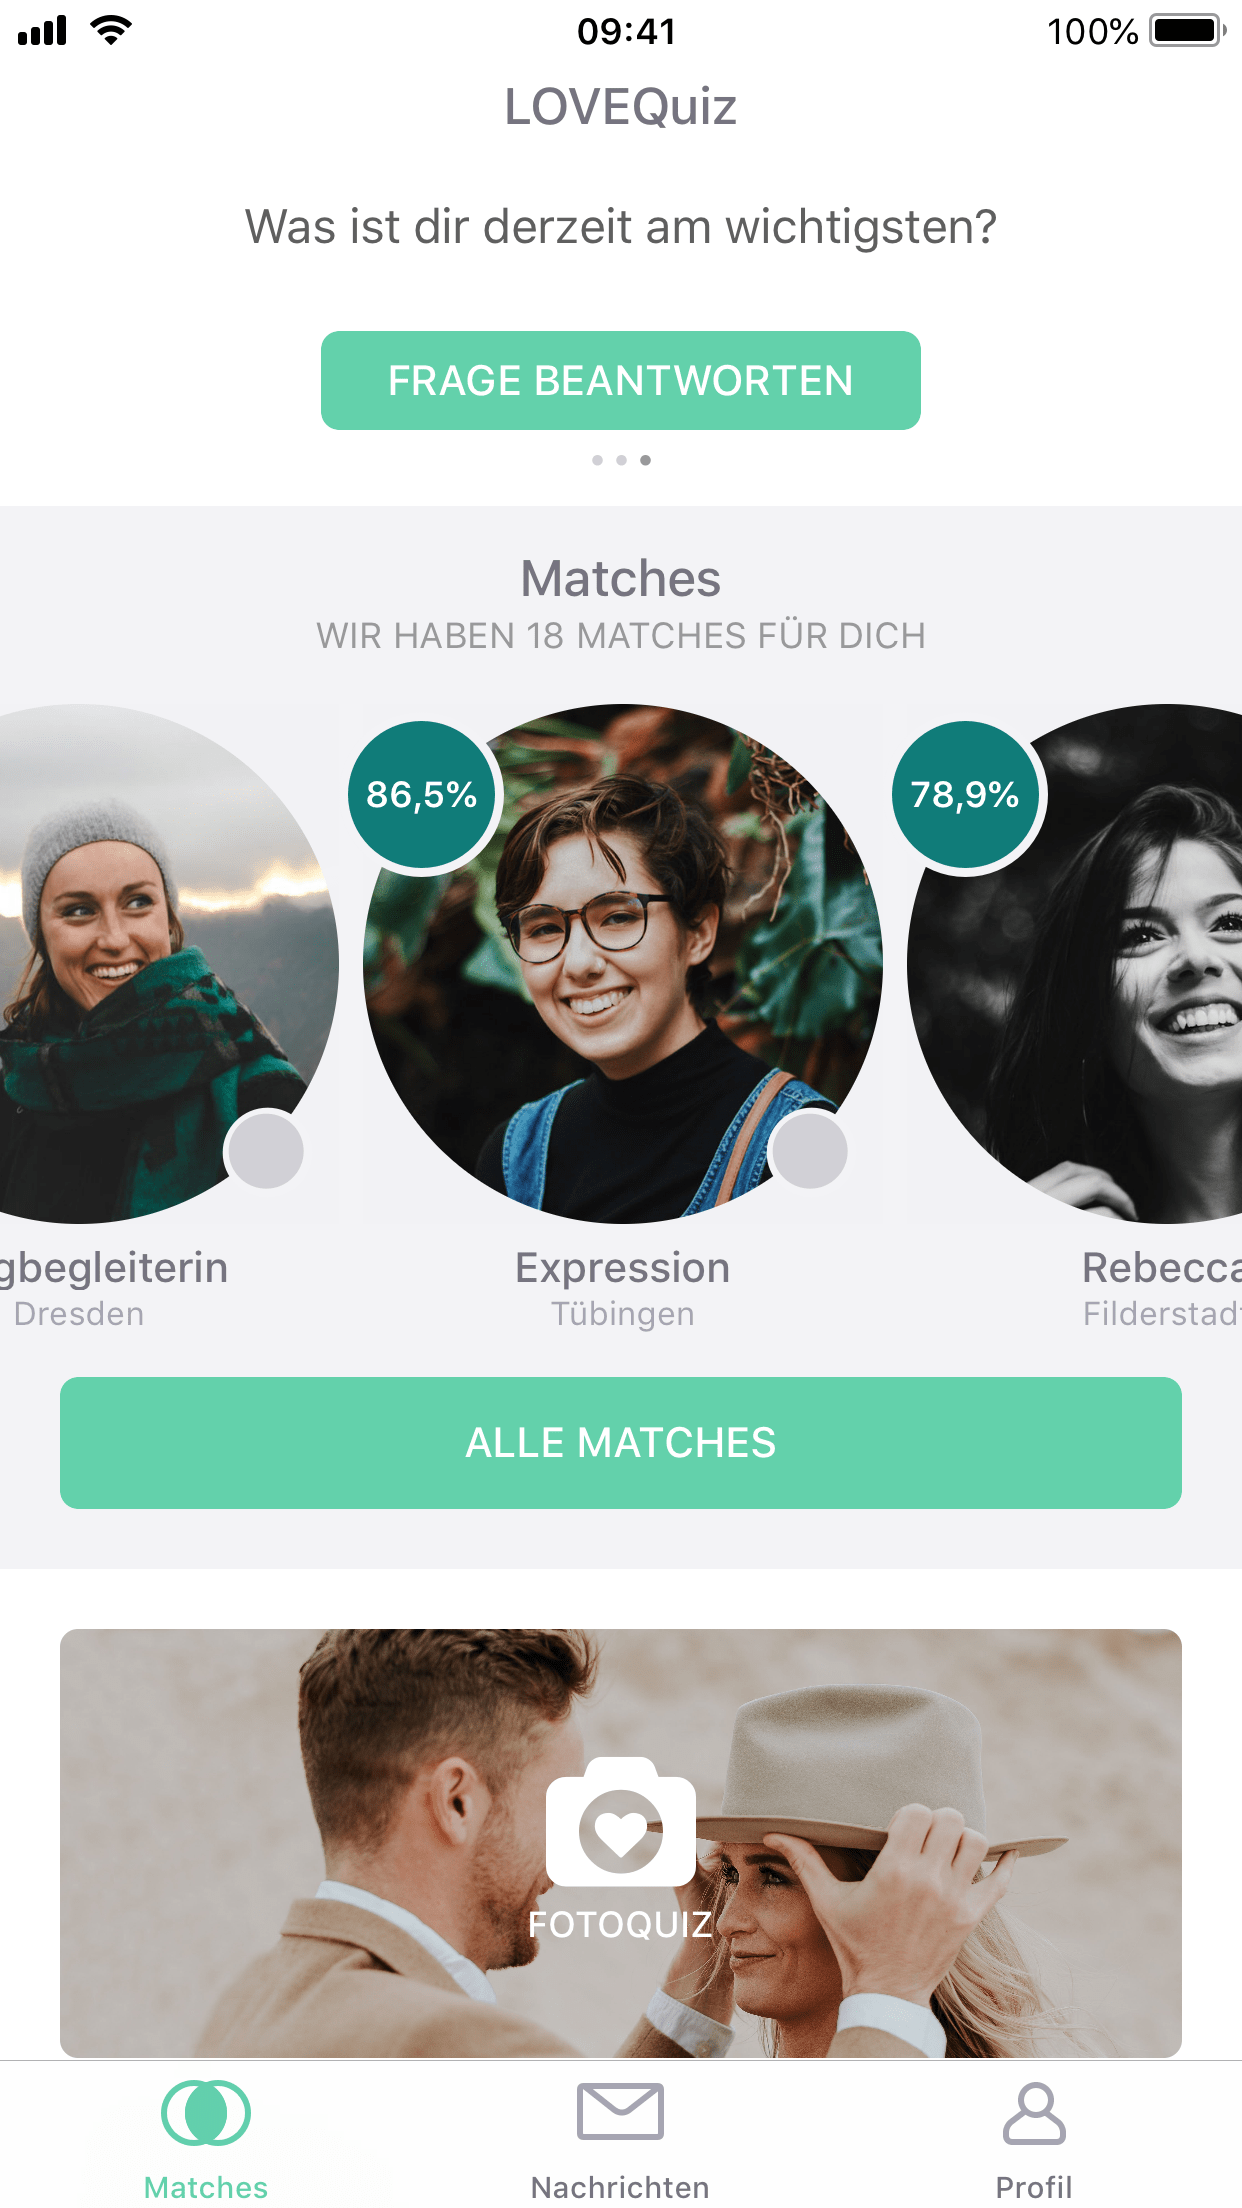Open the Matches tab icon
1242x2208 pixels.
[206, 2112]
